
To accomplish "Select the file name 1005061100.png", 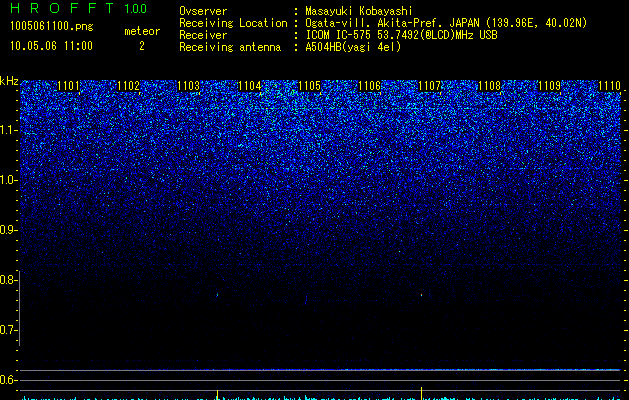I will tap(51, 26).
